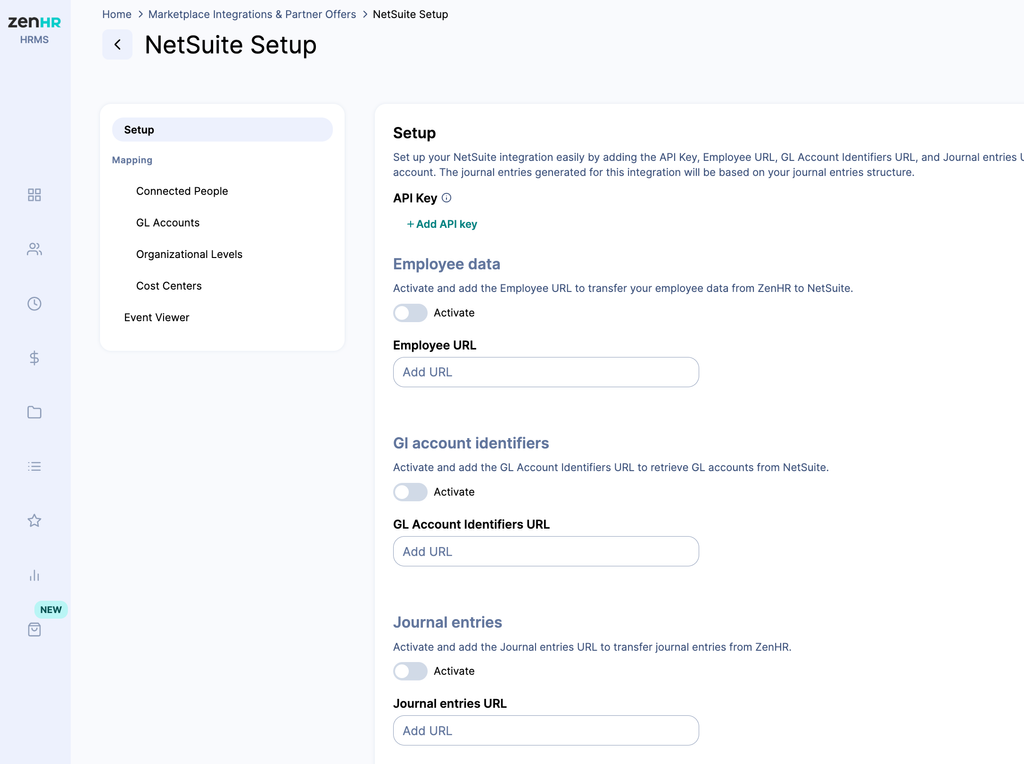Viewport: 1024px width, 764px height.
Task: Click the Employee data heading
Action: [x=447, y=264]
